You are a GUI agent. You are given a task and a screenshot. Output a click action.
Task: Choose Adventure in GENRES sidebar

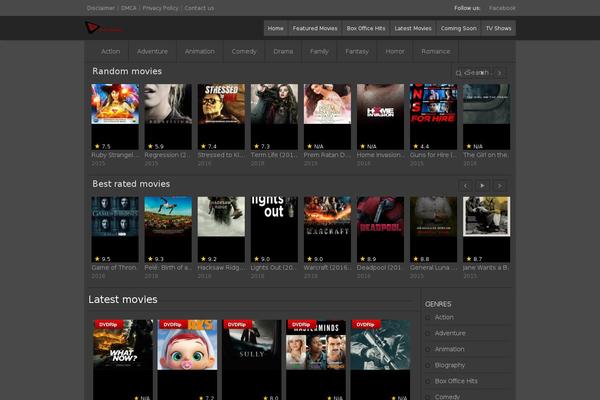coord(450,333)
